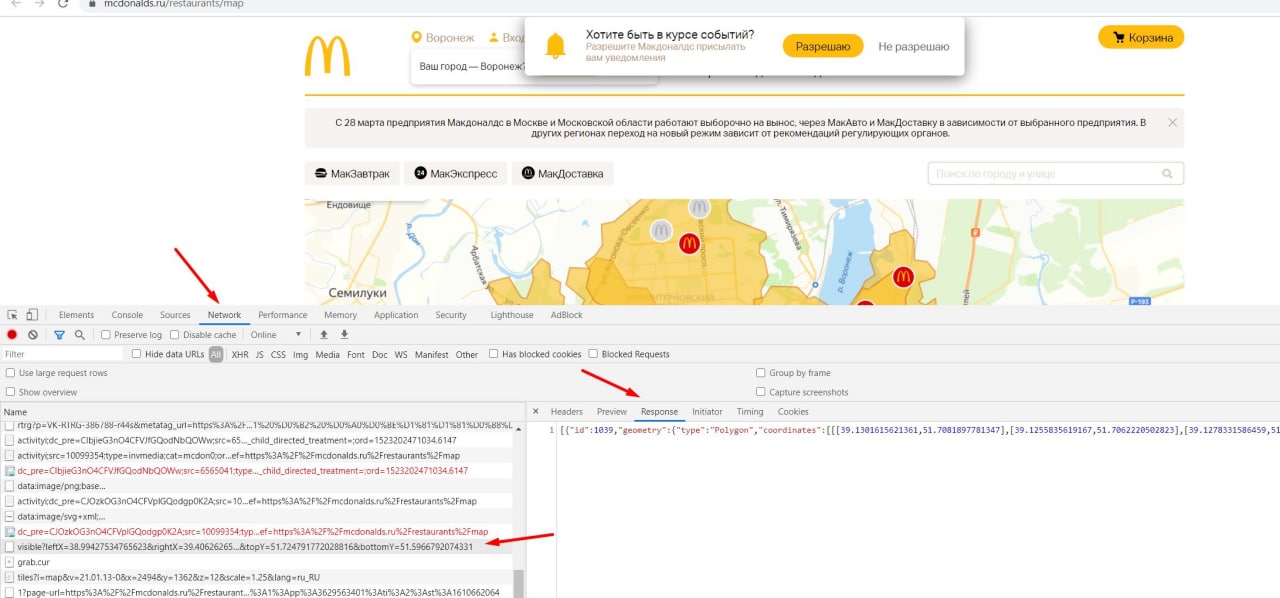The height and width of the screenshot is (598, 1280).
Task: Click the McDonald's golden arches logo
Action: [328, 57]
